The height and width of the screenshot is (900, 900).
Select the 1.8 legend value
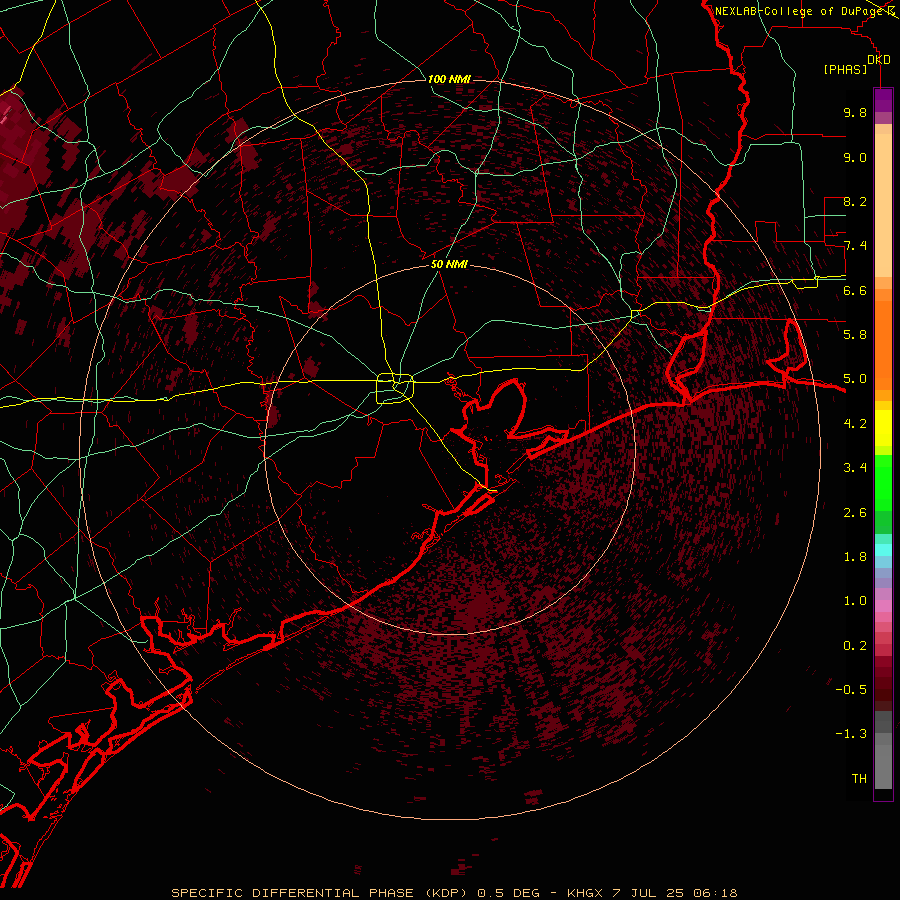[x=855, y=557]
